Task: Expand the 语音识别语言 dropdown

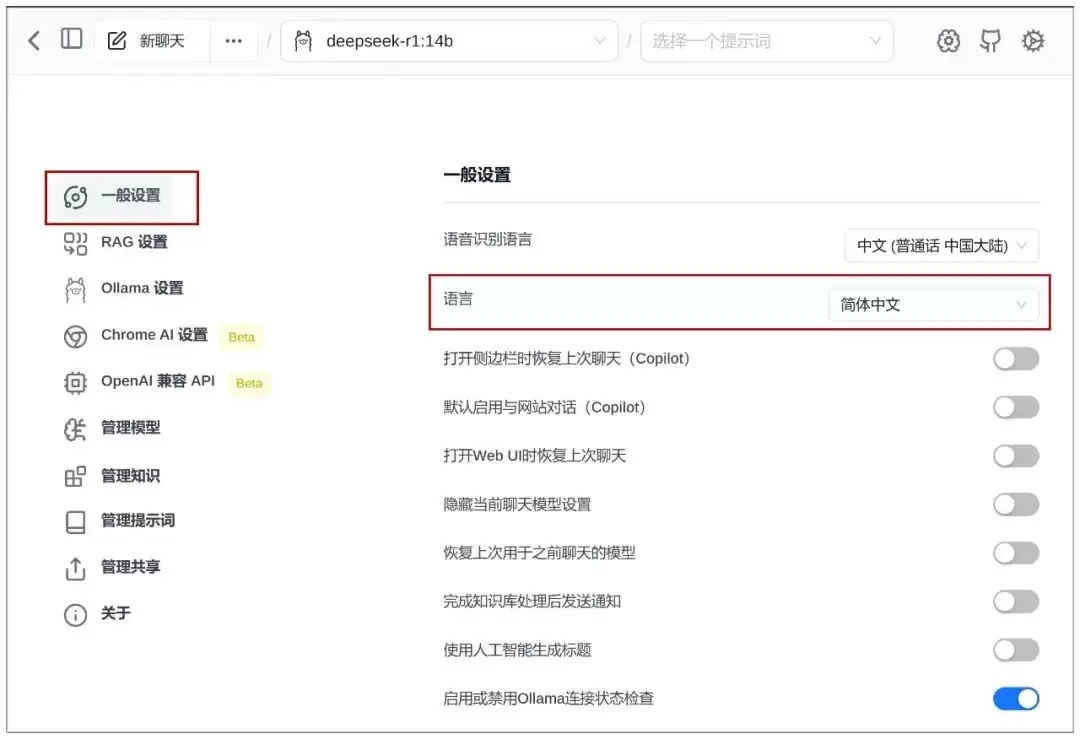Action: tap(941, 245)
